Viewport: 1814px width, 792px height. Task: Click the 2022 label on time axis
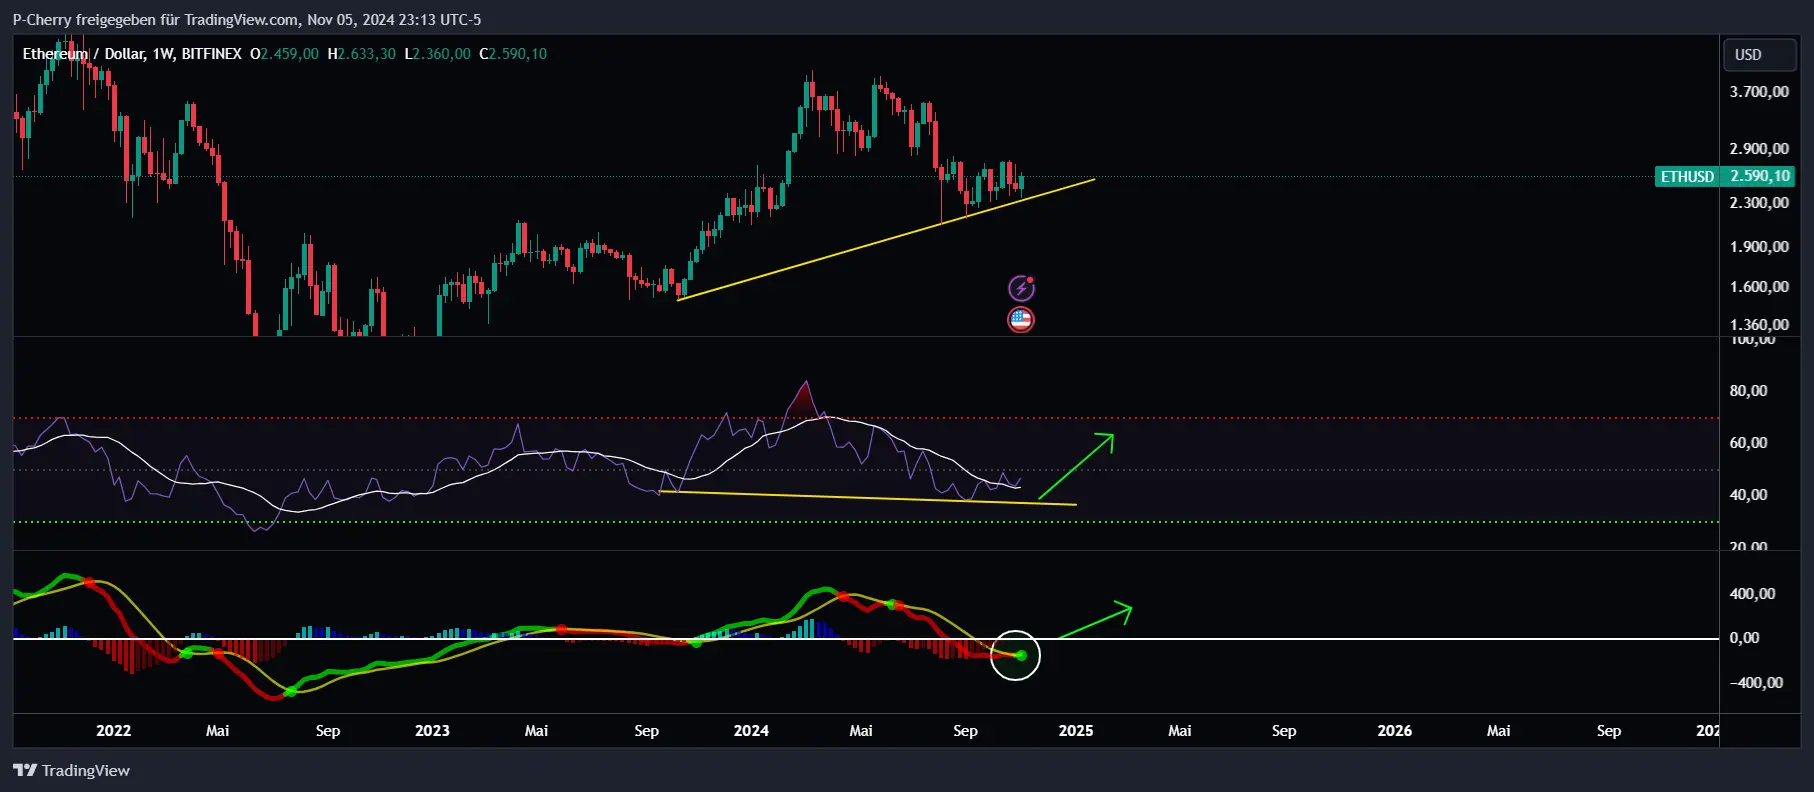(113, 731)
